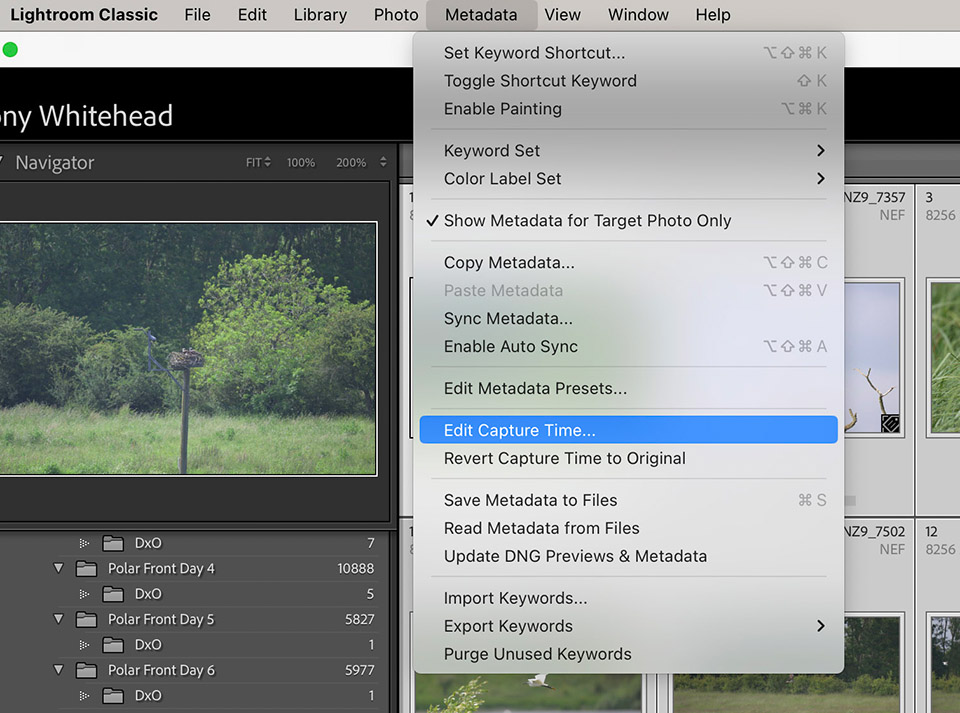Collapse the Polar Front Day 6 folder

point(59,670)
